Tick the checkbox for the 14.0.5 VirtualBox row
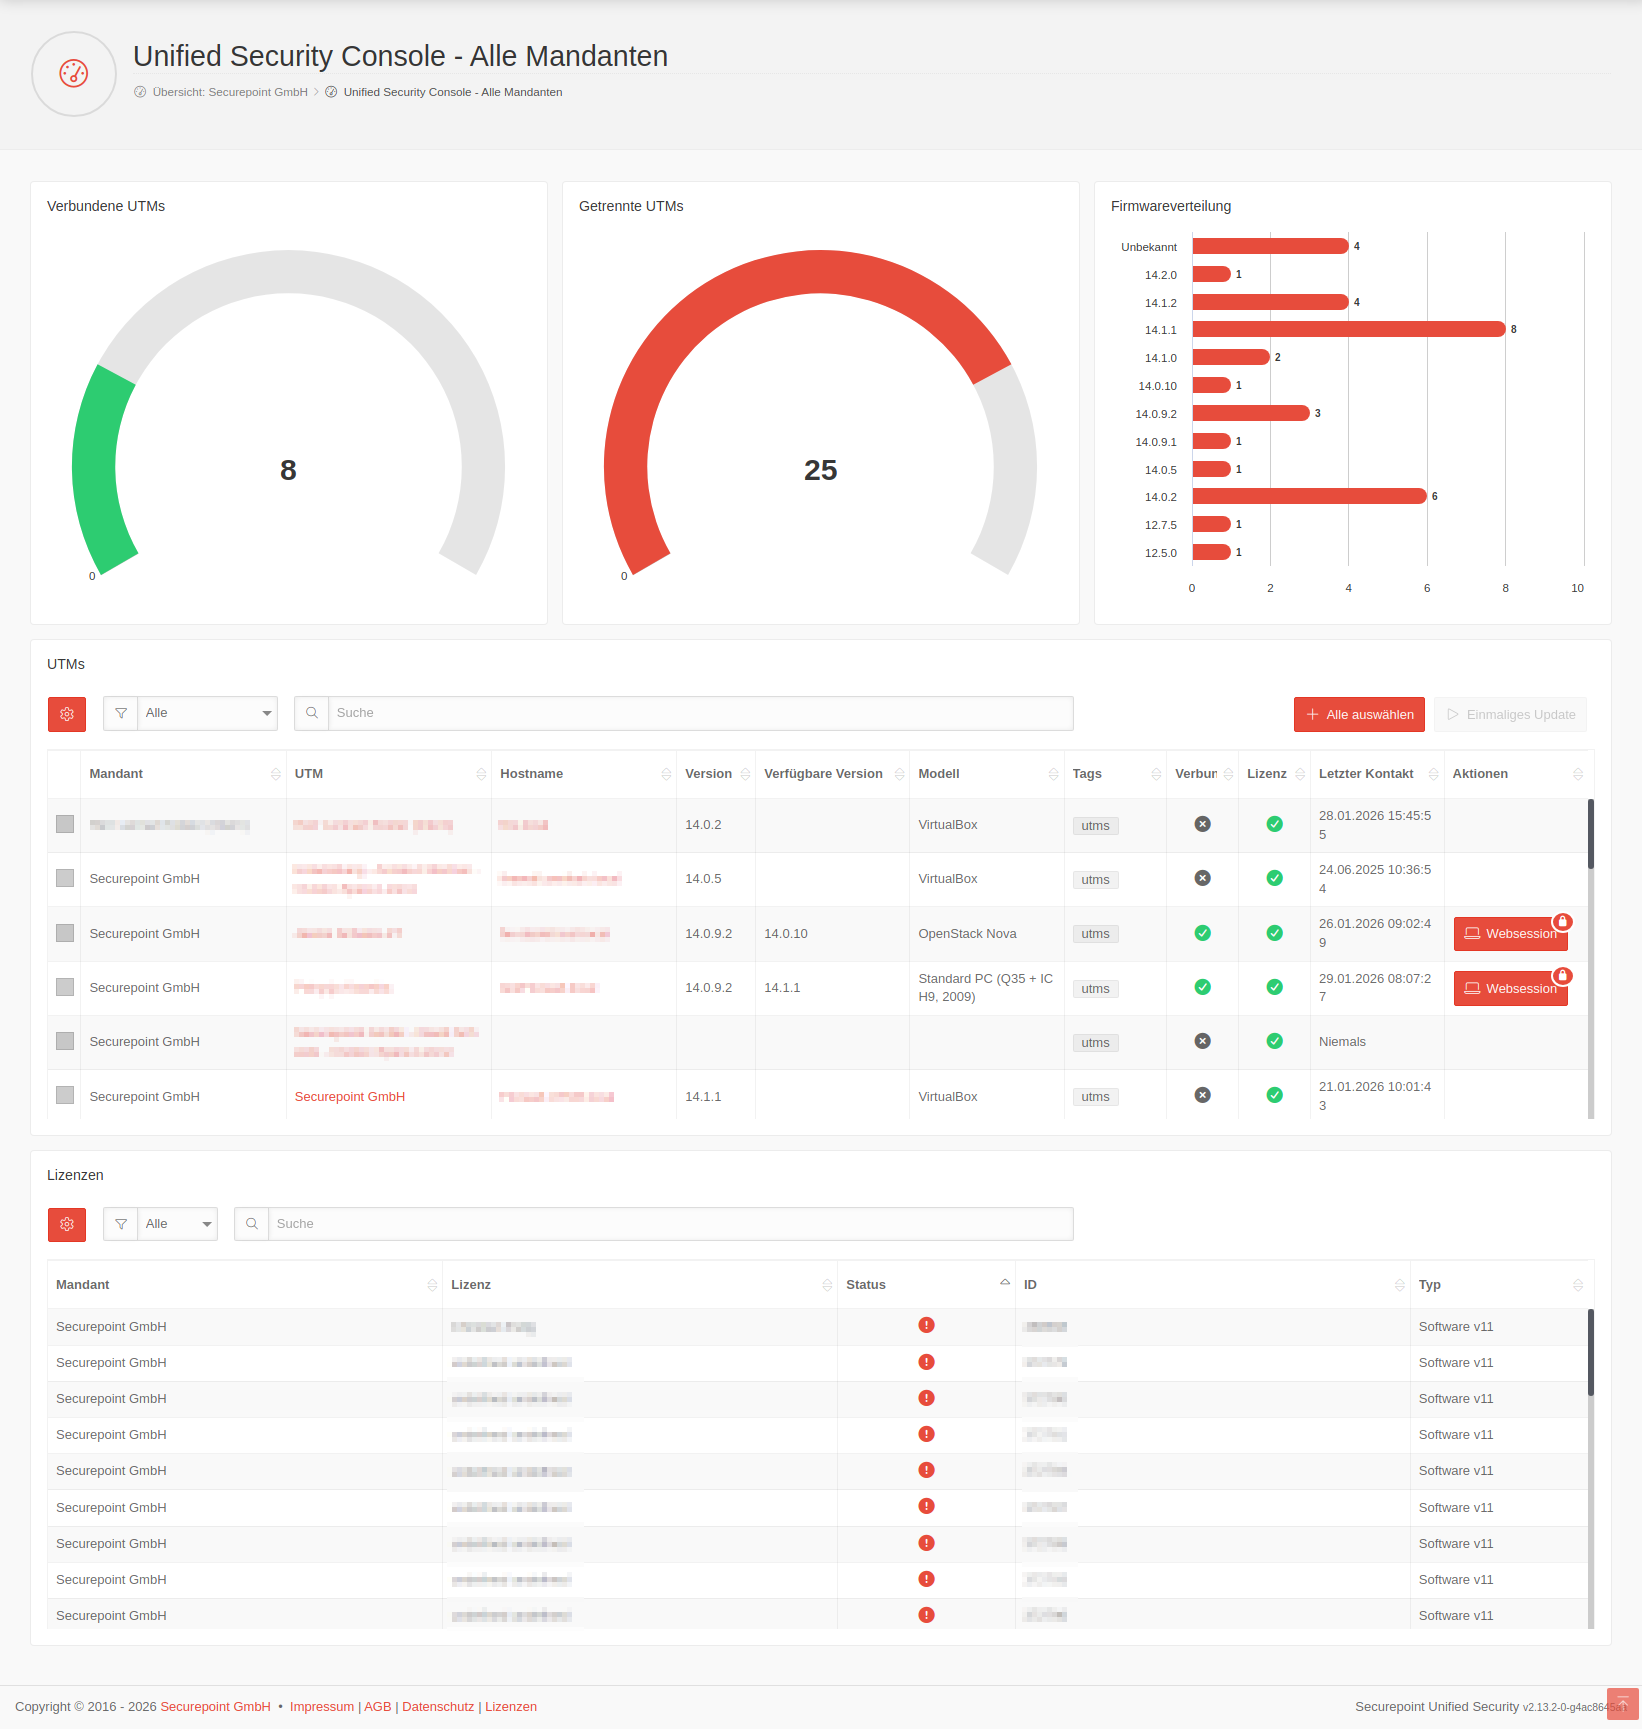Viewport: 1642px width, 1729px height. [65, 878]
